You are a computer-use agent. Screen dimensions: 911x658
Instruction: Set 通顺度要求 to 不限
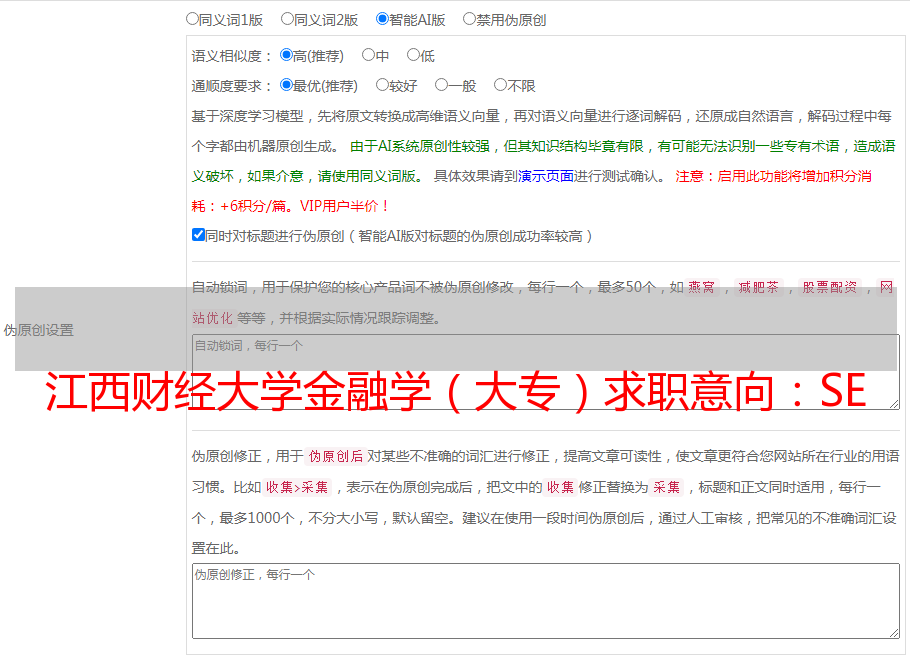point(500,85)
